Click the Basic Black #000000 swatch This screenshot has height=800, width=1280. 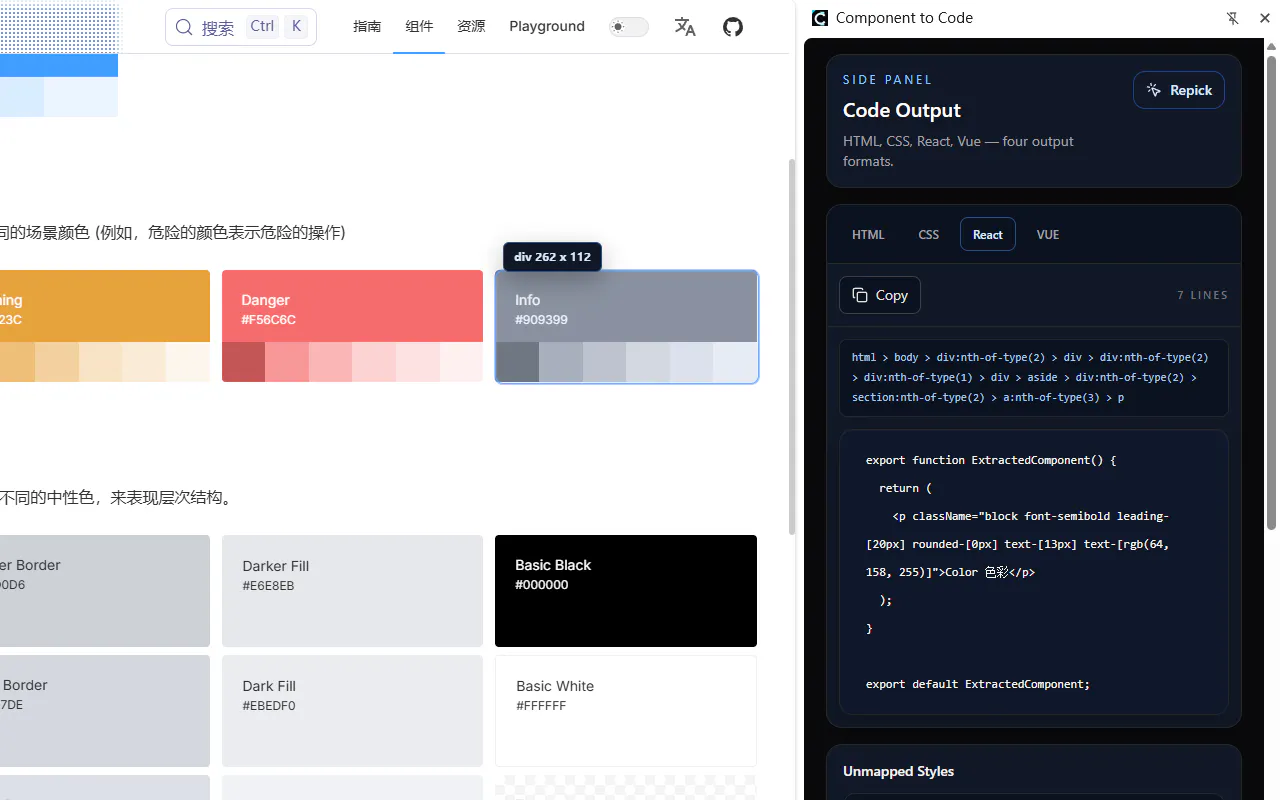(x=626, y=591)
